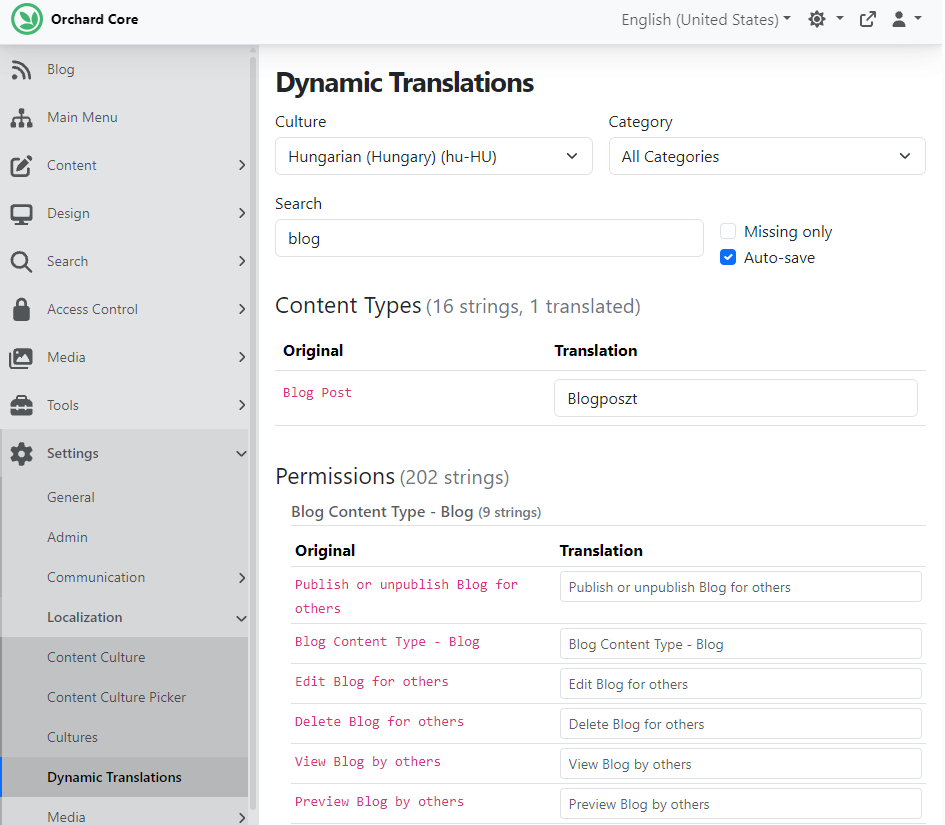Open the Culture dropdown

[x=434, y=157]
